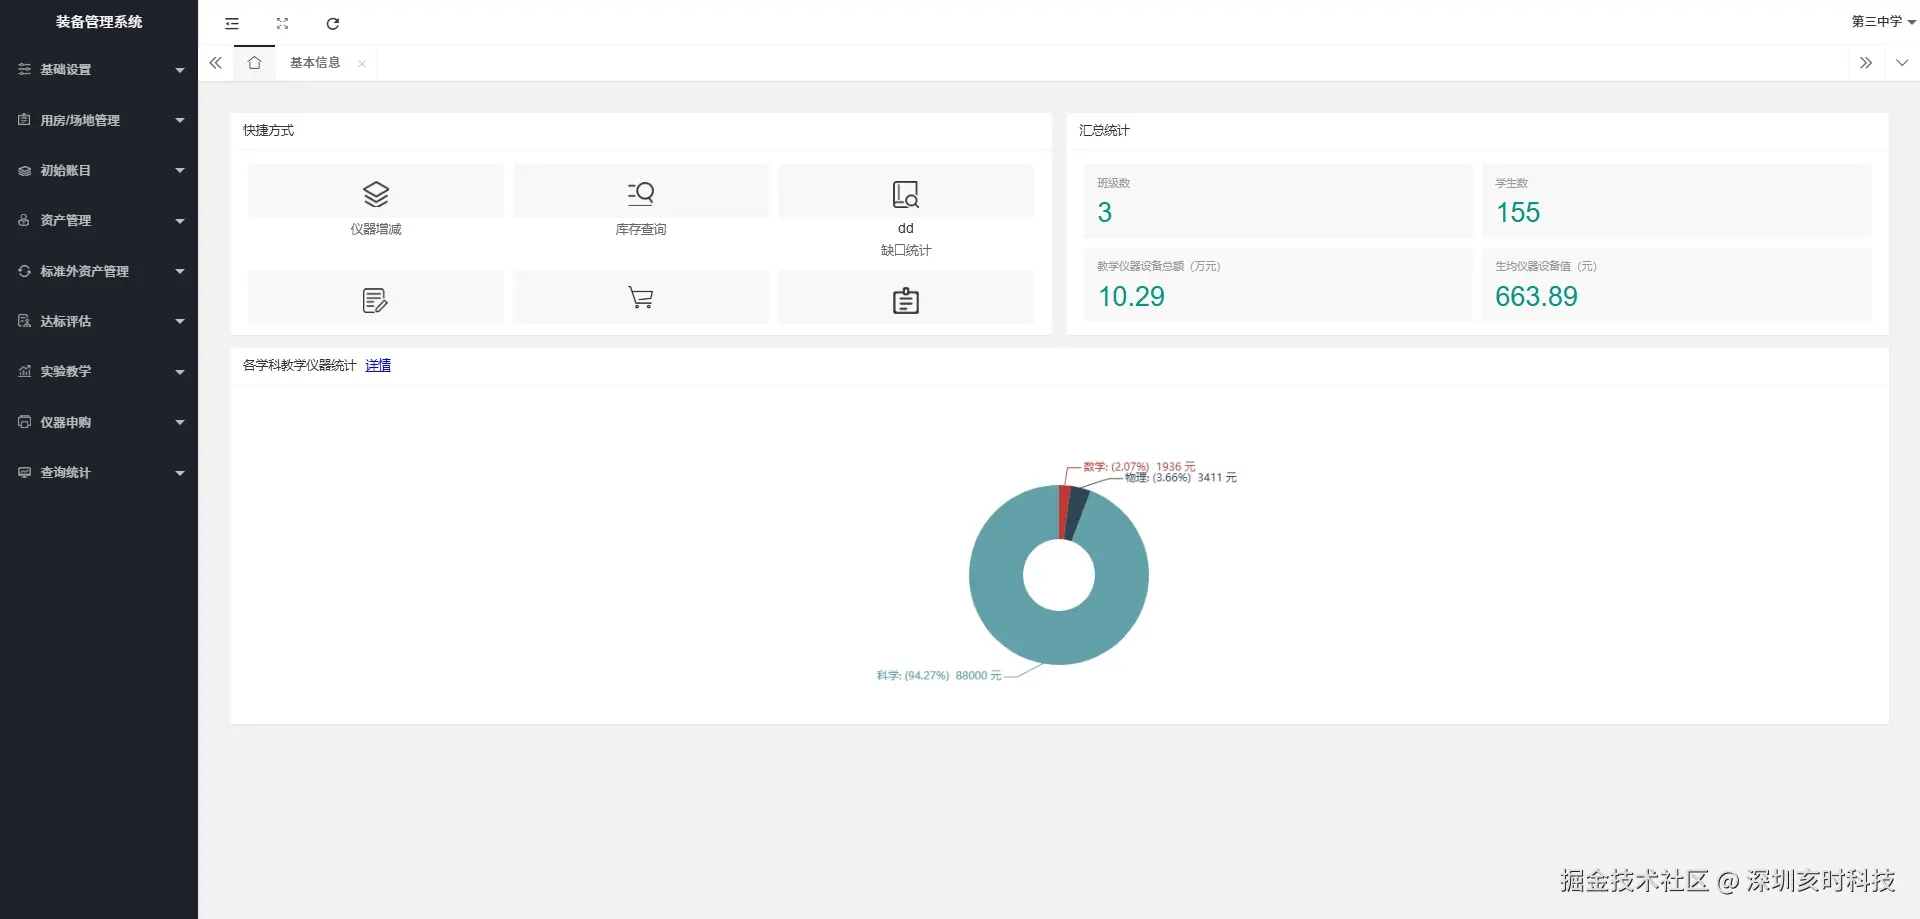The height and width of the screenshot is (919, 1920).
Task: Expand the 初始账目 sidebar menu
Action: pos(99,171)
